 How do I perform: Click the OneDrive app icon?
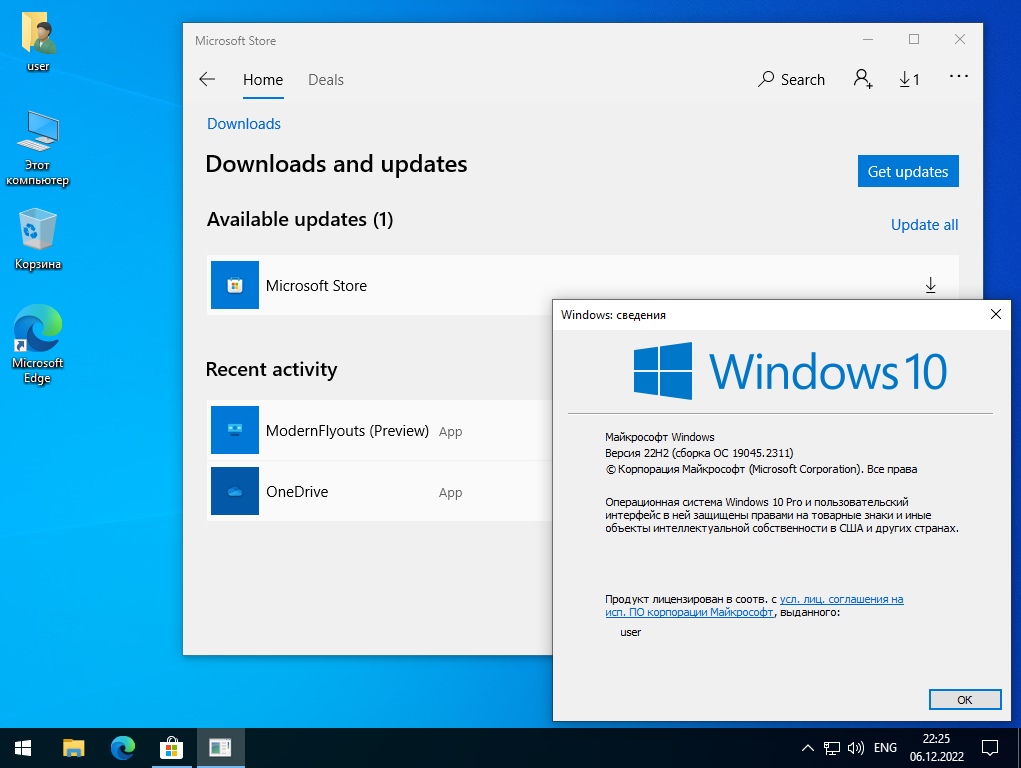tap(235, 491)
